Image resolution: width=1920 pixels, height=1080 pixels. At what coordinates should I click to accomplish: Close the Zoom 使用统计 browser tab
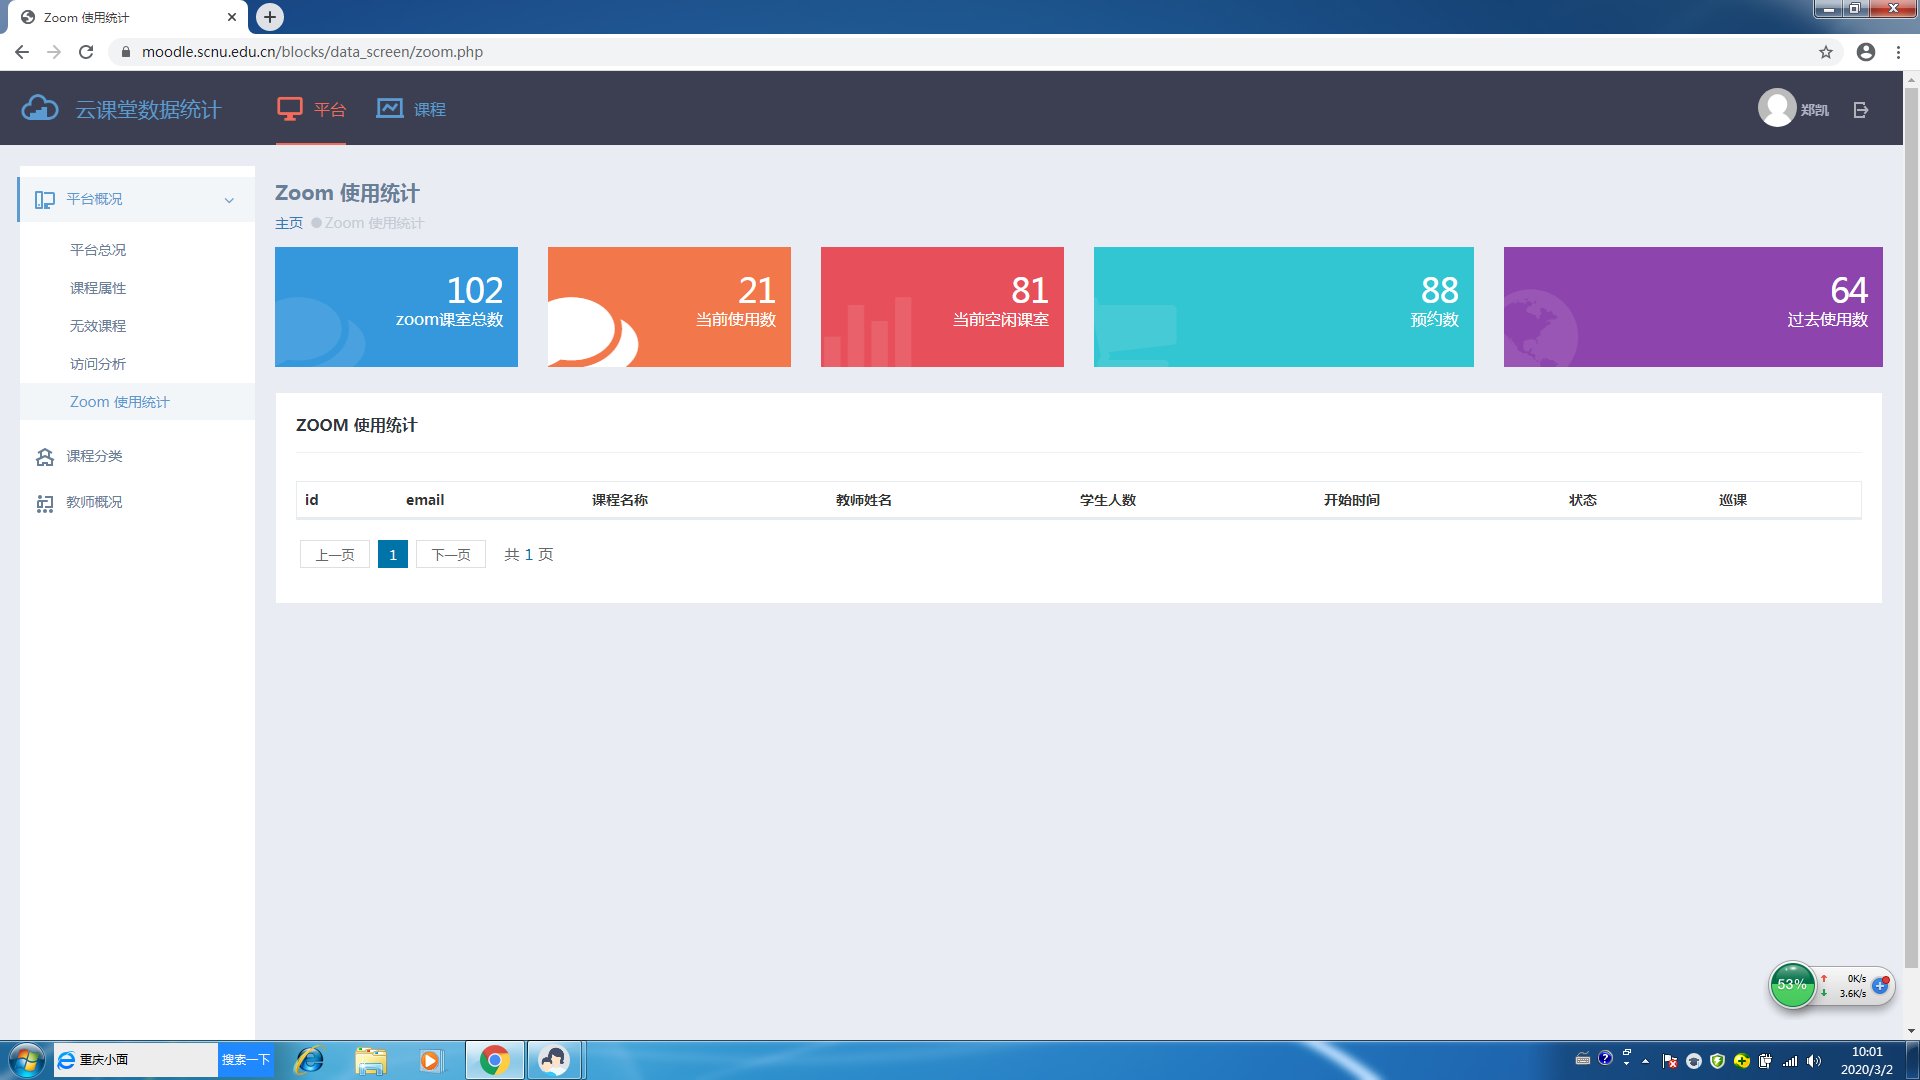click(232, 17)
